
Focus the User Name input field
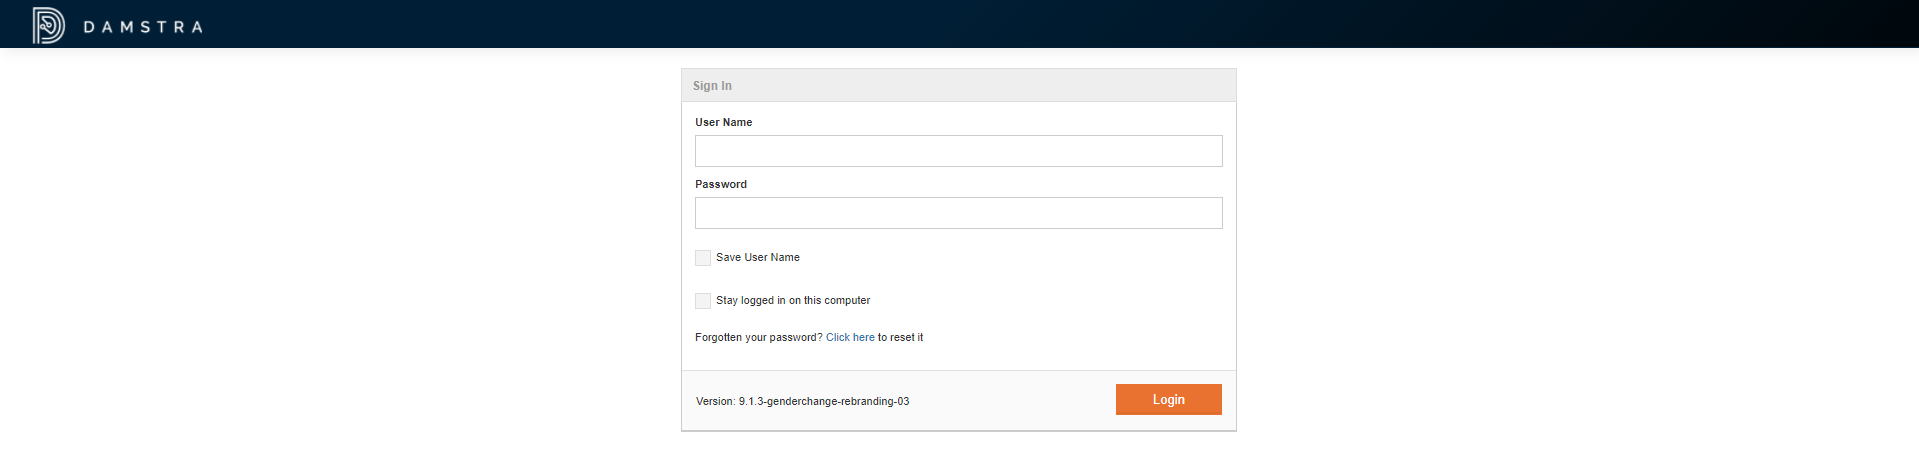click(x=958, y=151)
